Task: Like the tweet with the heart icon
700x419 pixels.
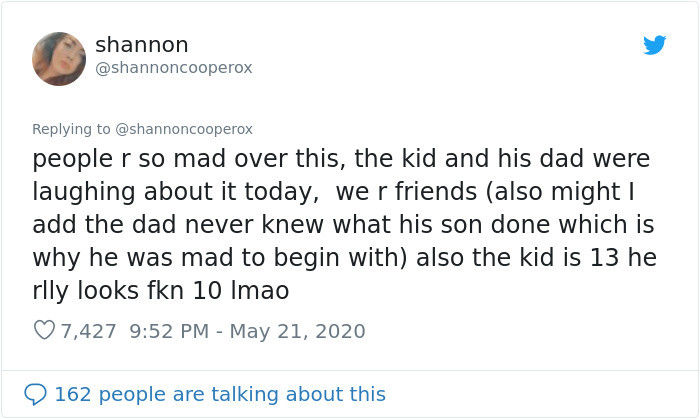Action: [43, 331]
